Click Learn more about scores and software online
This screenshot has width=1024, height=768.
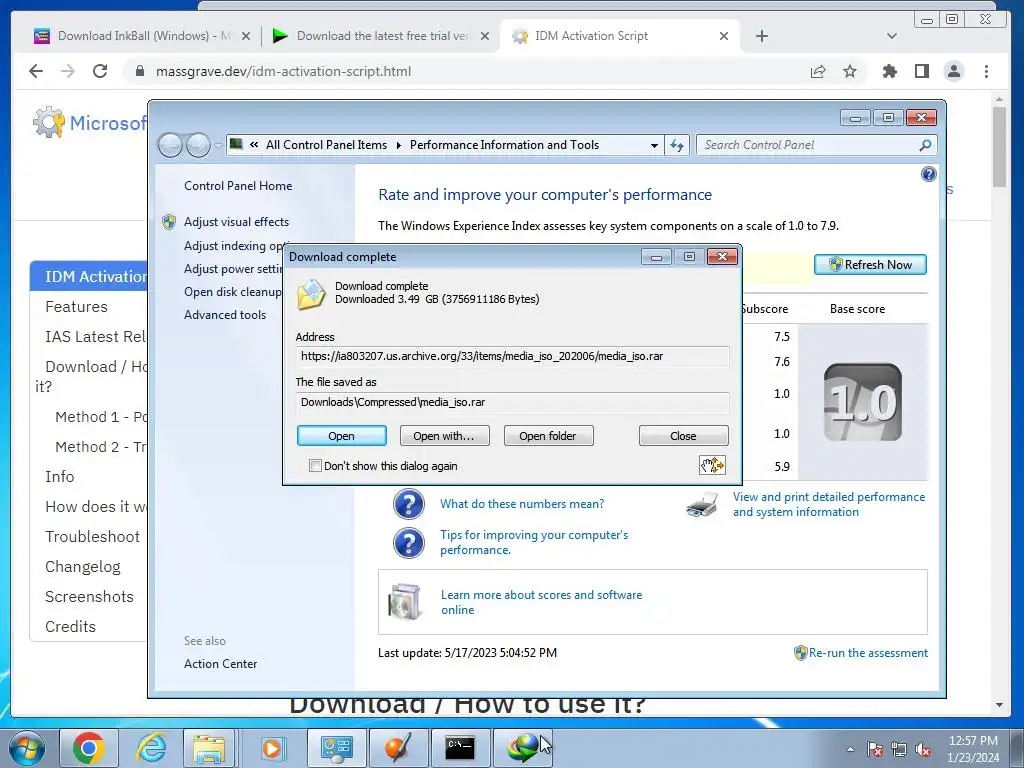pos(541,602)
